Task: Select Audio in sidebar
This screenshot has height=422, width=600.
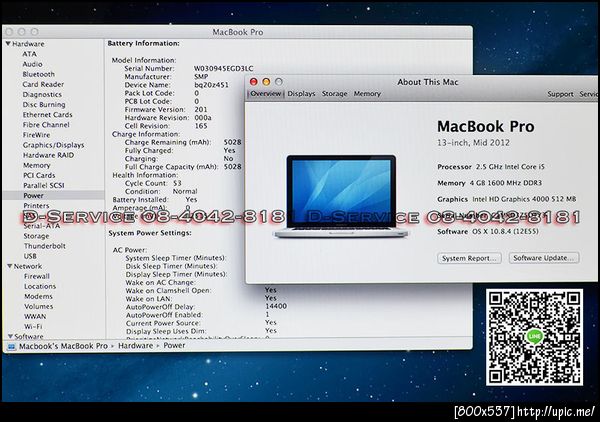Action: click(33, 64)
